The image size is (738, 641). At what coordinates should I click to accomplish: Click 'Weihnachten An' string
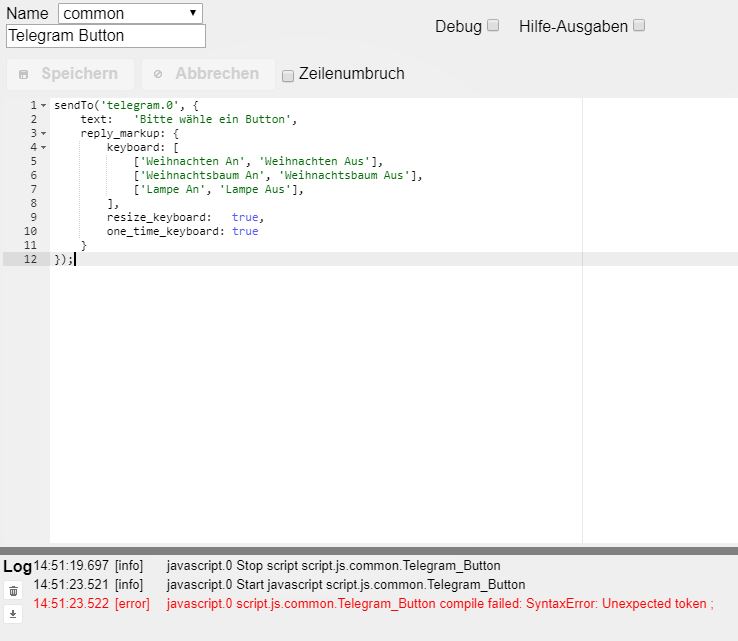coord(193,161)
